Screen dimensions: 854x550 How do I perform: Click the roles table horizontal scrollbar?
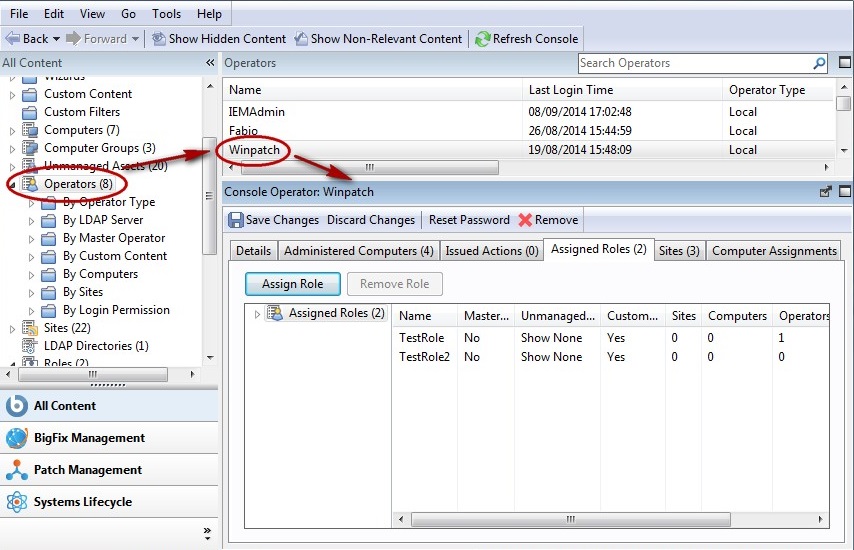tap(570, 520)
